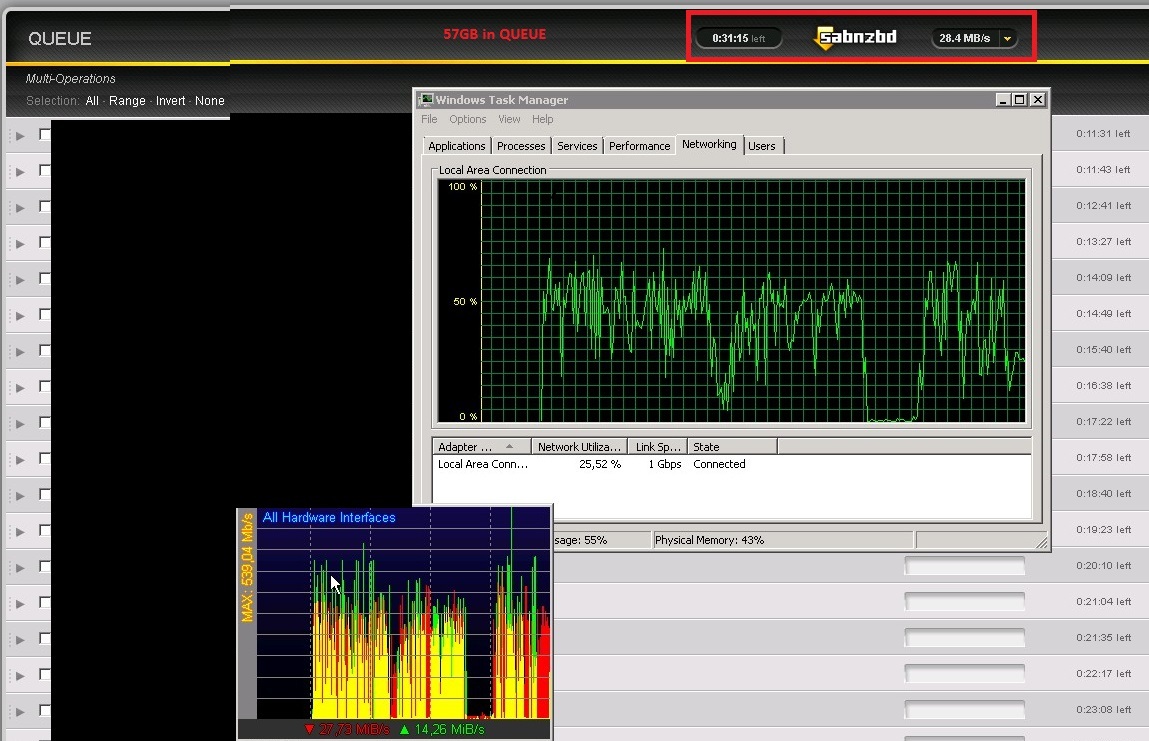Check the box on the 0:13:27 left row
Image resolution: width=1149 pixels, height=741 pixels.
45,242
